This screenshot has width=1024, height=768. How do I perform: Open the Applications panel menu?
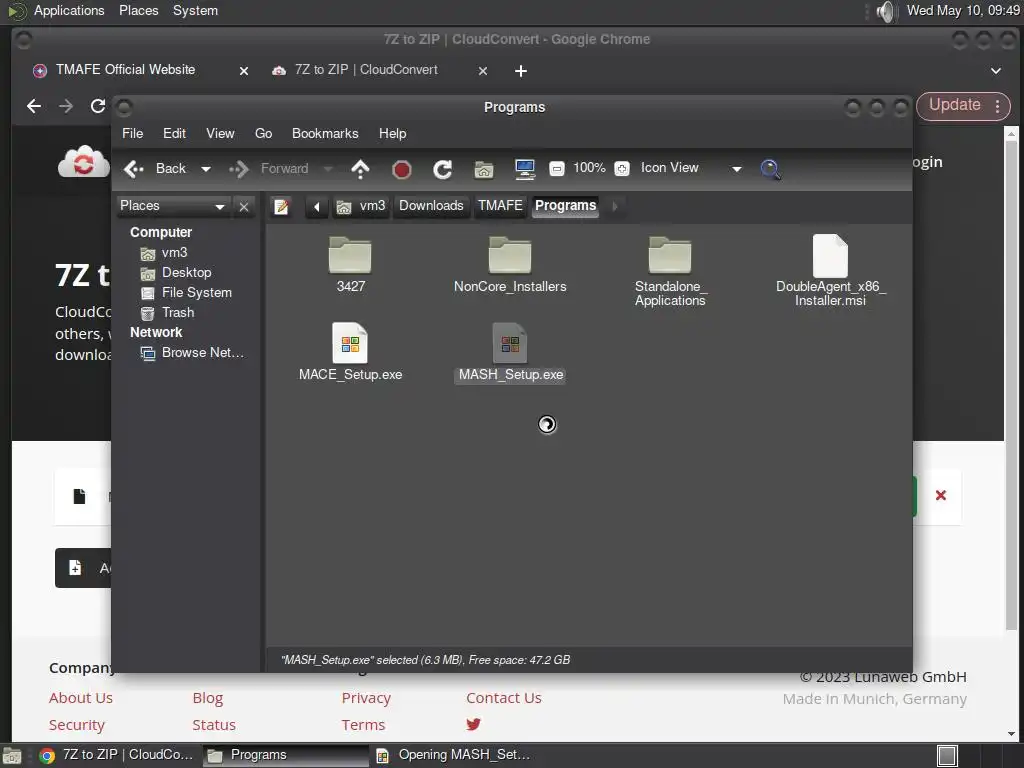[x=69, y=10]
